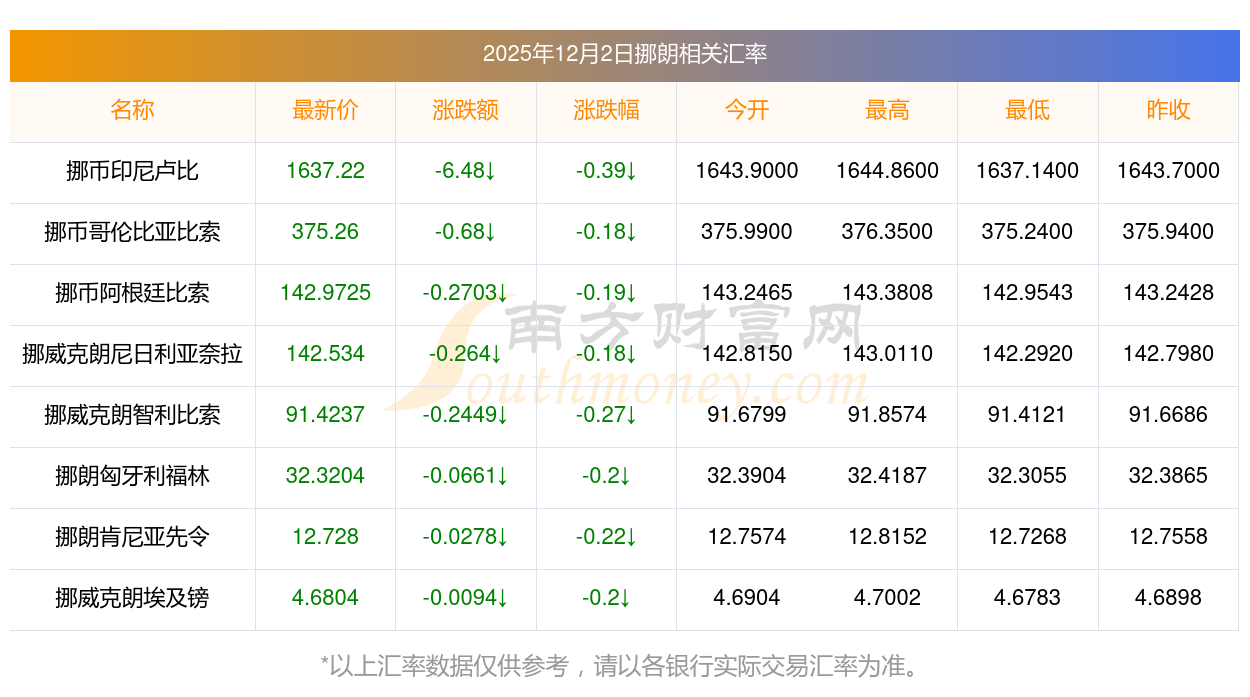
Task: Select the 涨跌幅 column header
Action: pos(606,110)
